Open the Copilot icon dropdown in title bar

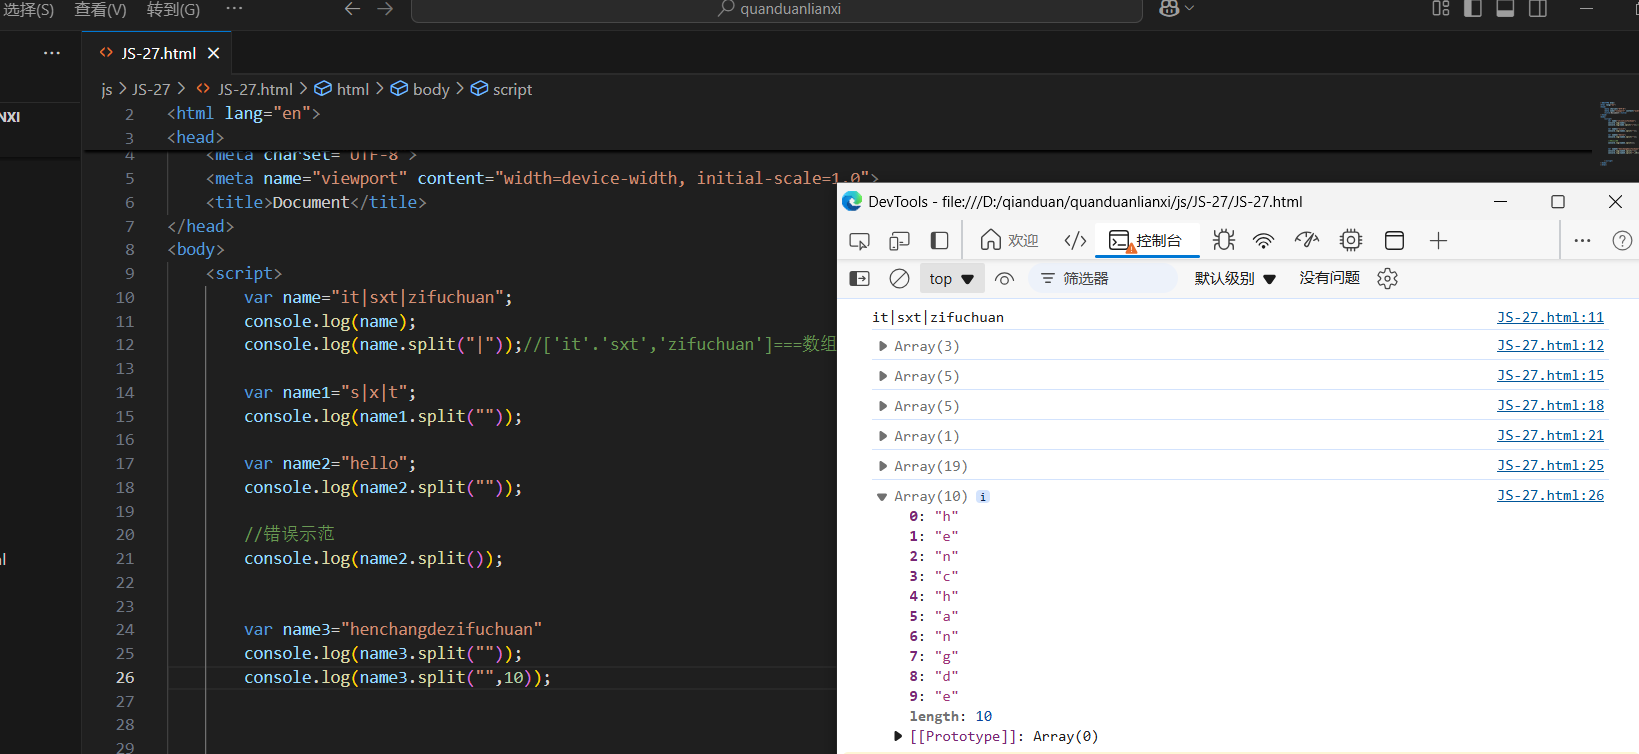1176,8
